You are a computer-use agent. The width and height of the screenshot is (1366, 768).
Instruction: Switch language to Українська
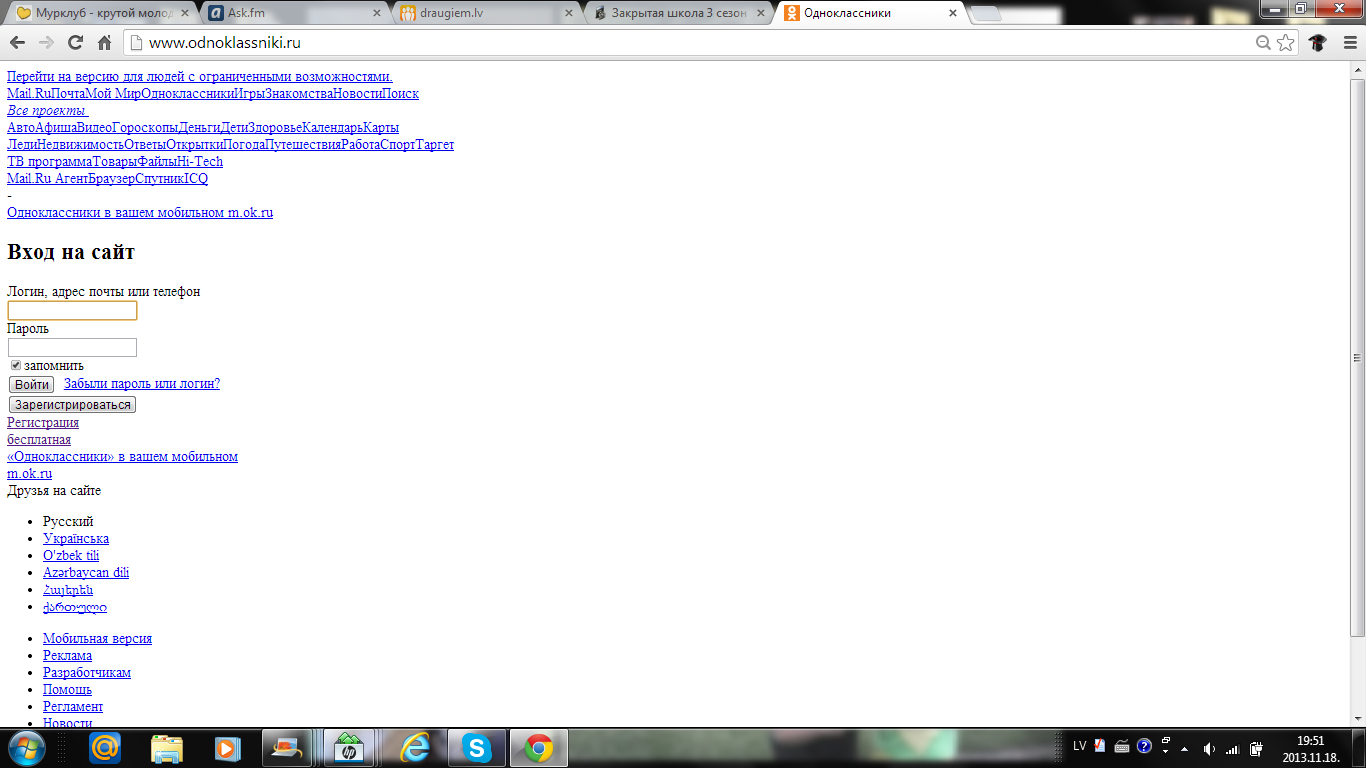pyautogui.click(x=76, y=539)
